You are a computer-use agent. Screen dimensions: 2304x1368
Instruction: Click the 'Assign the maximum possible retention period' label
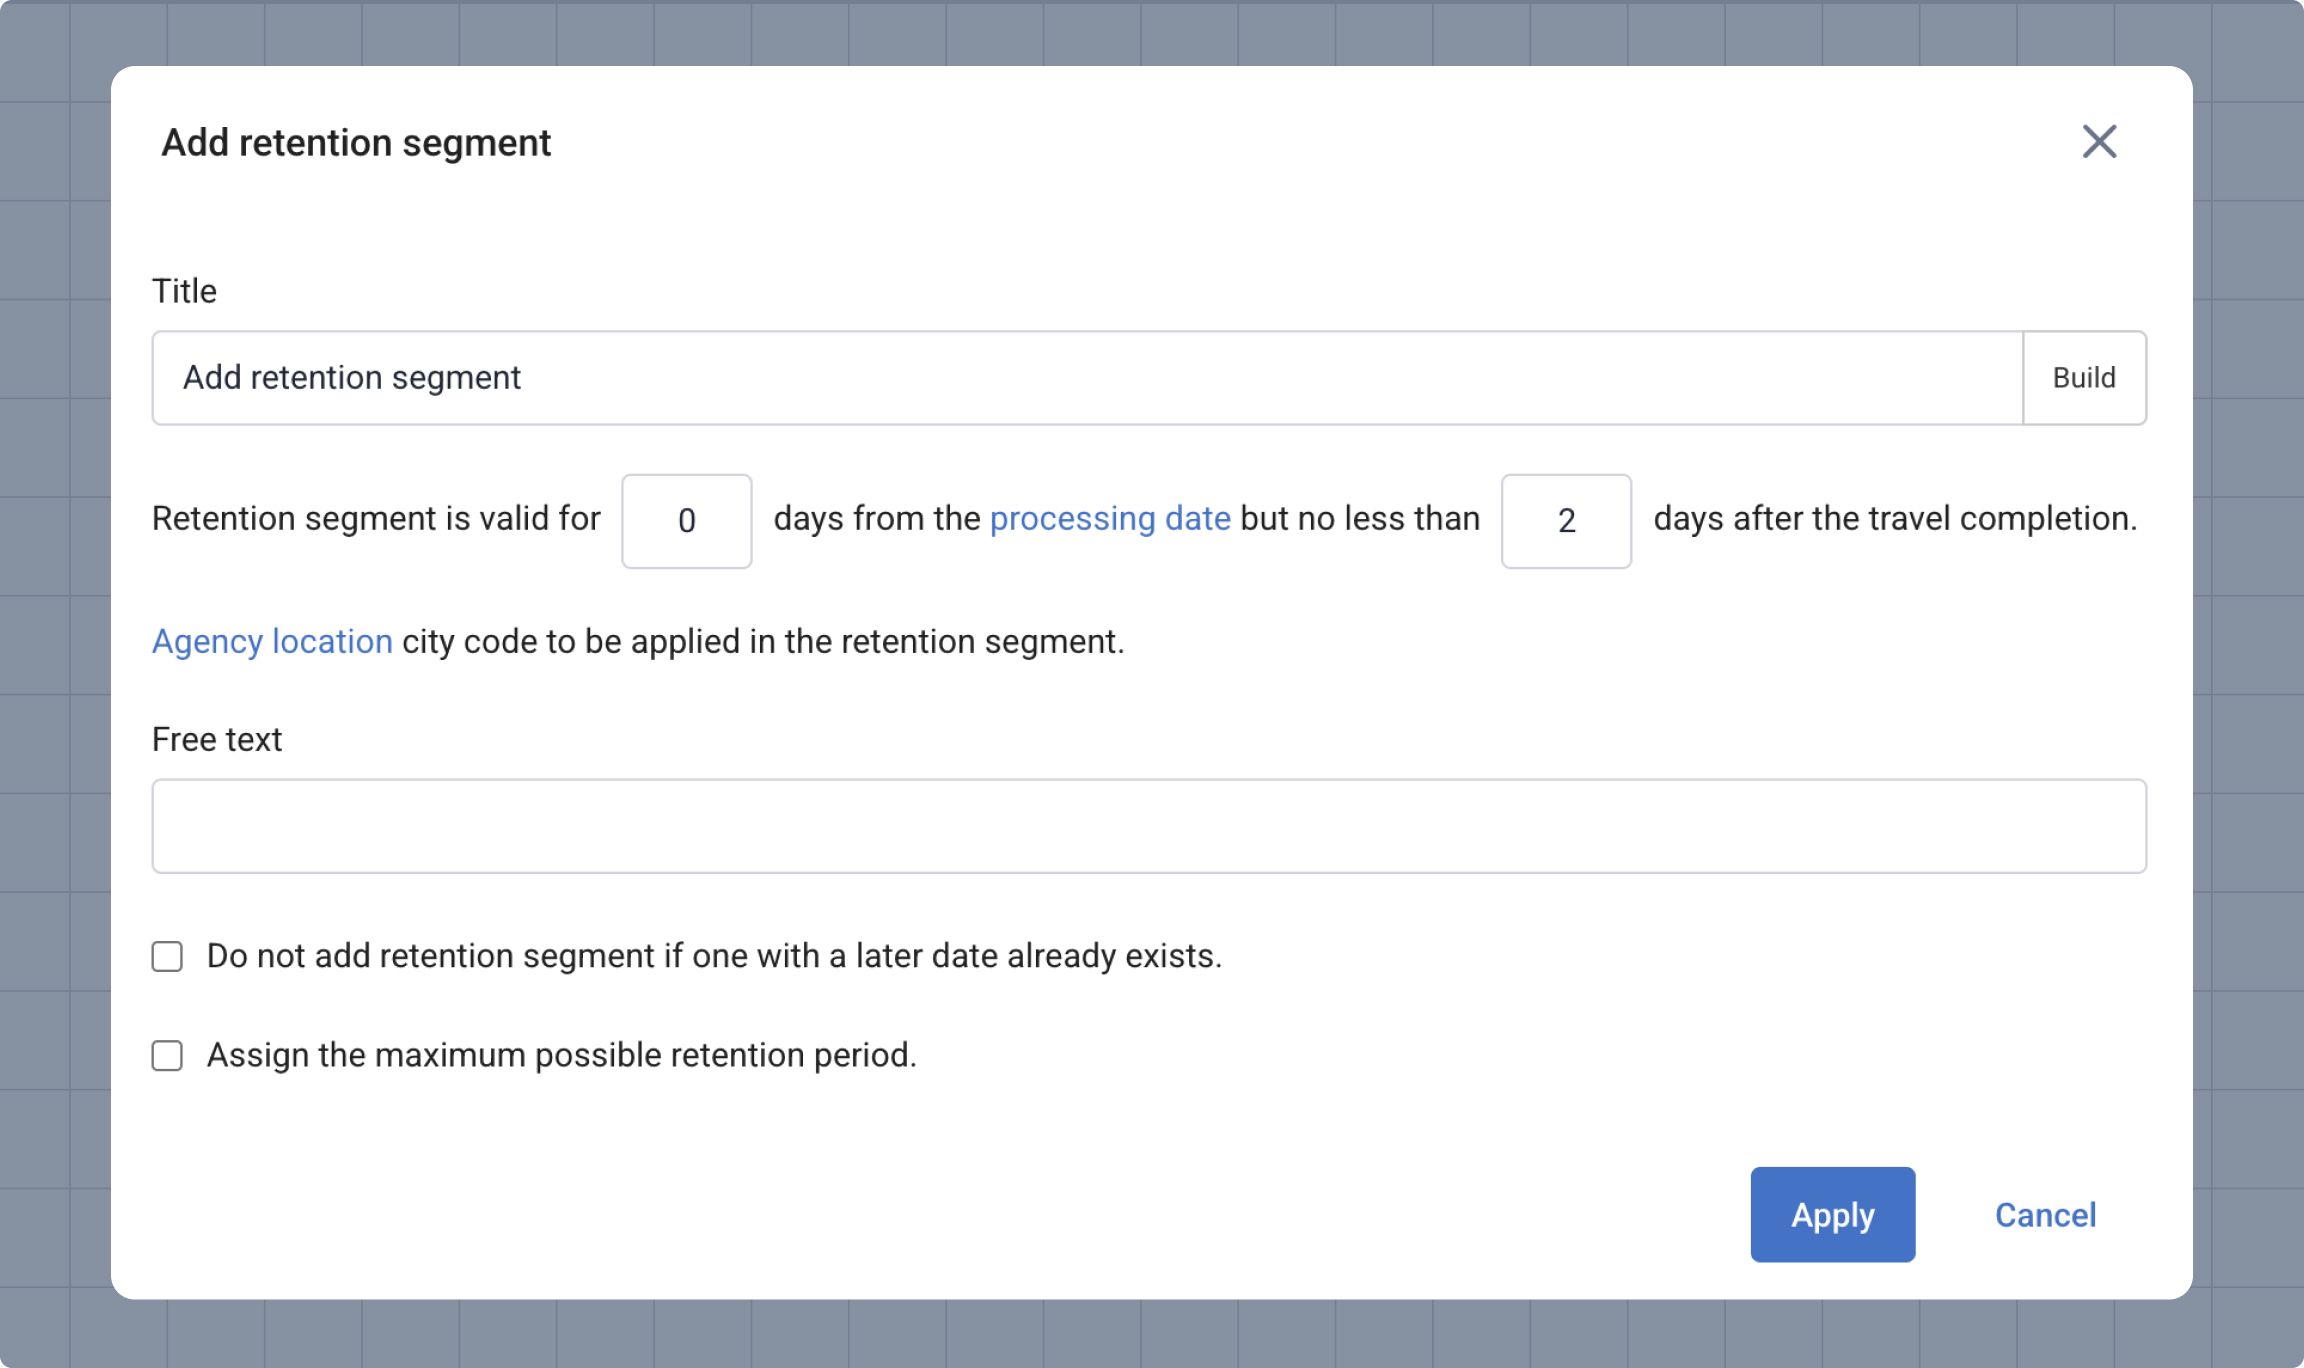click(x=561, y=1055)
